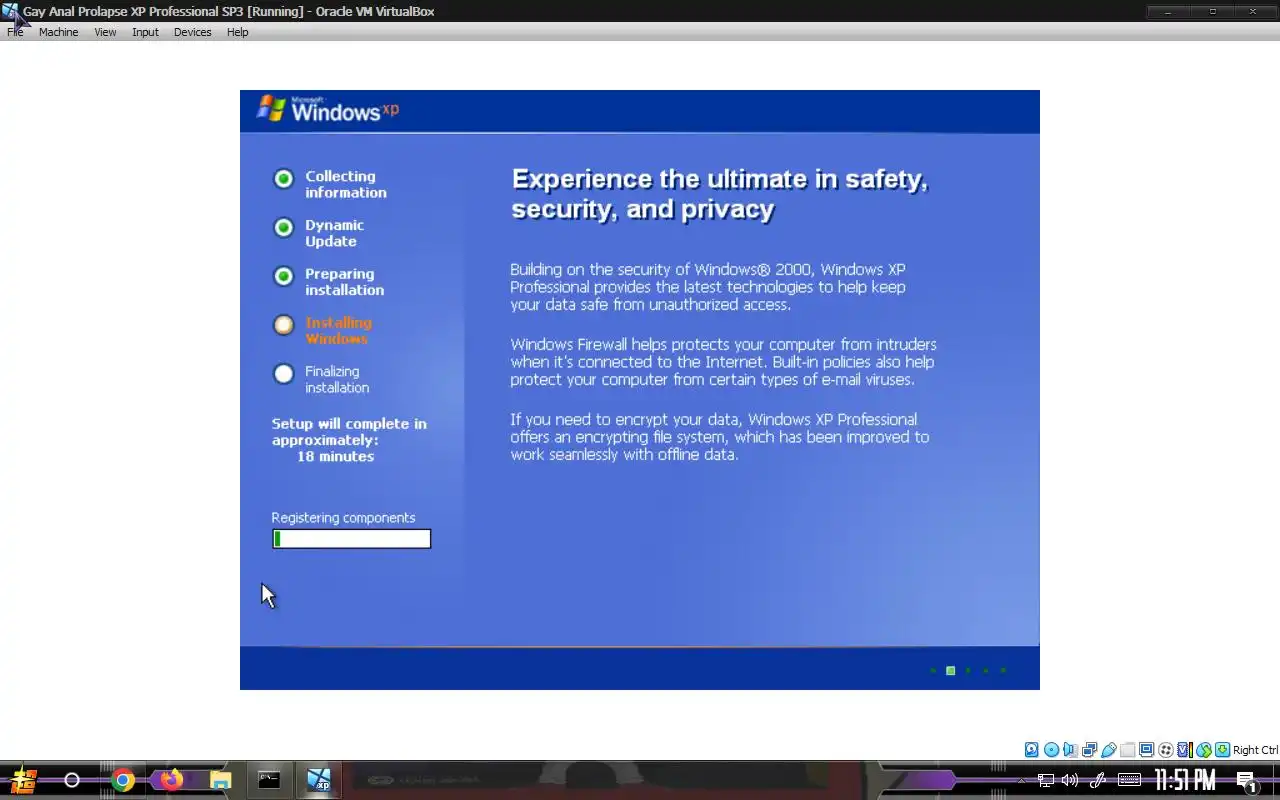Click the 'If you need to encrypt' paragraph

click(720, 437)
